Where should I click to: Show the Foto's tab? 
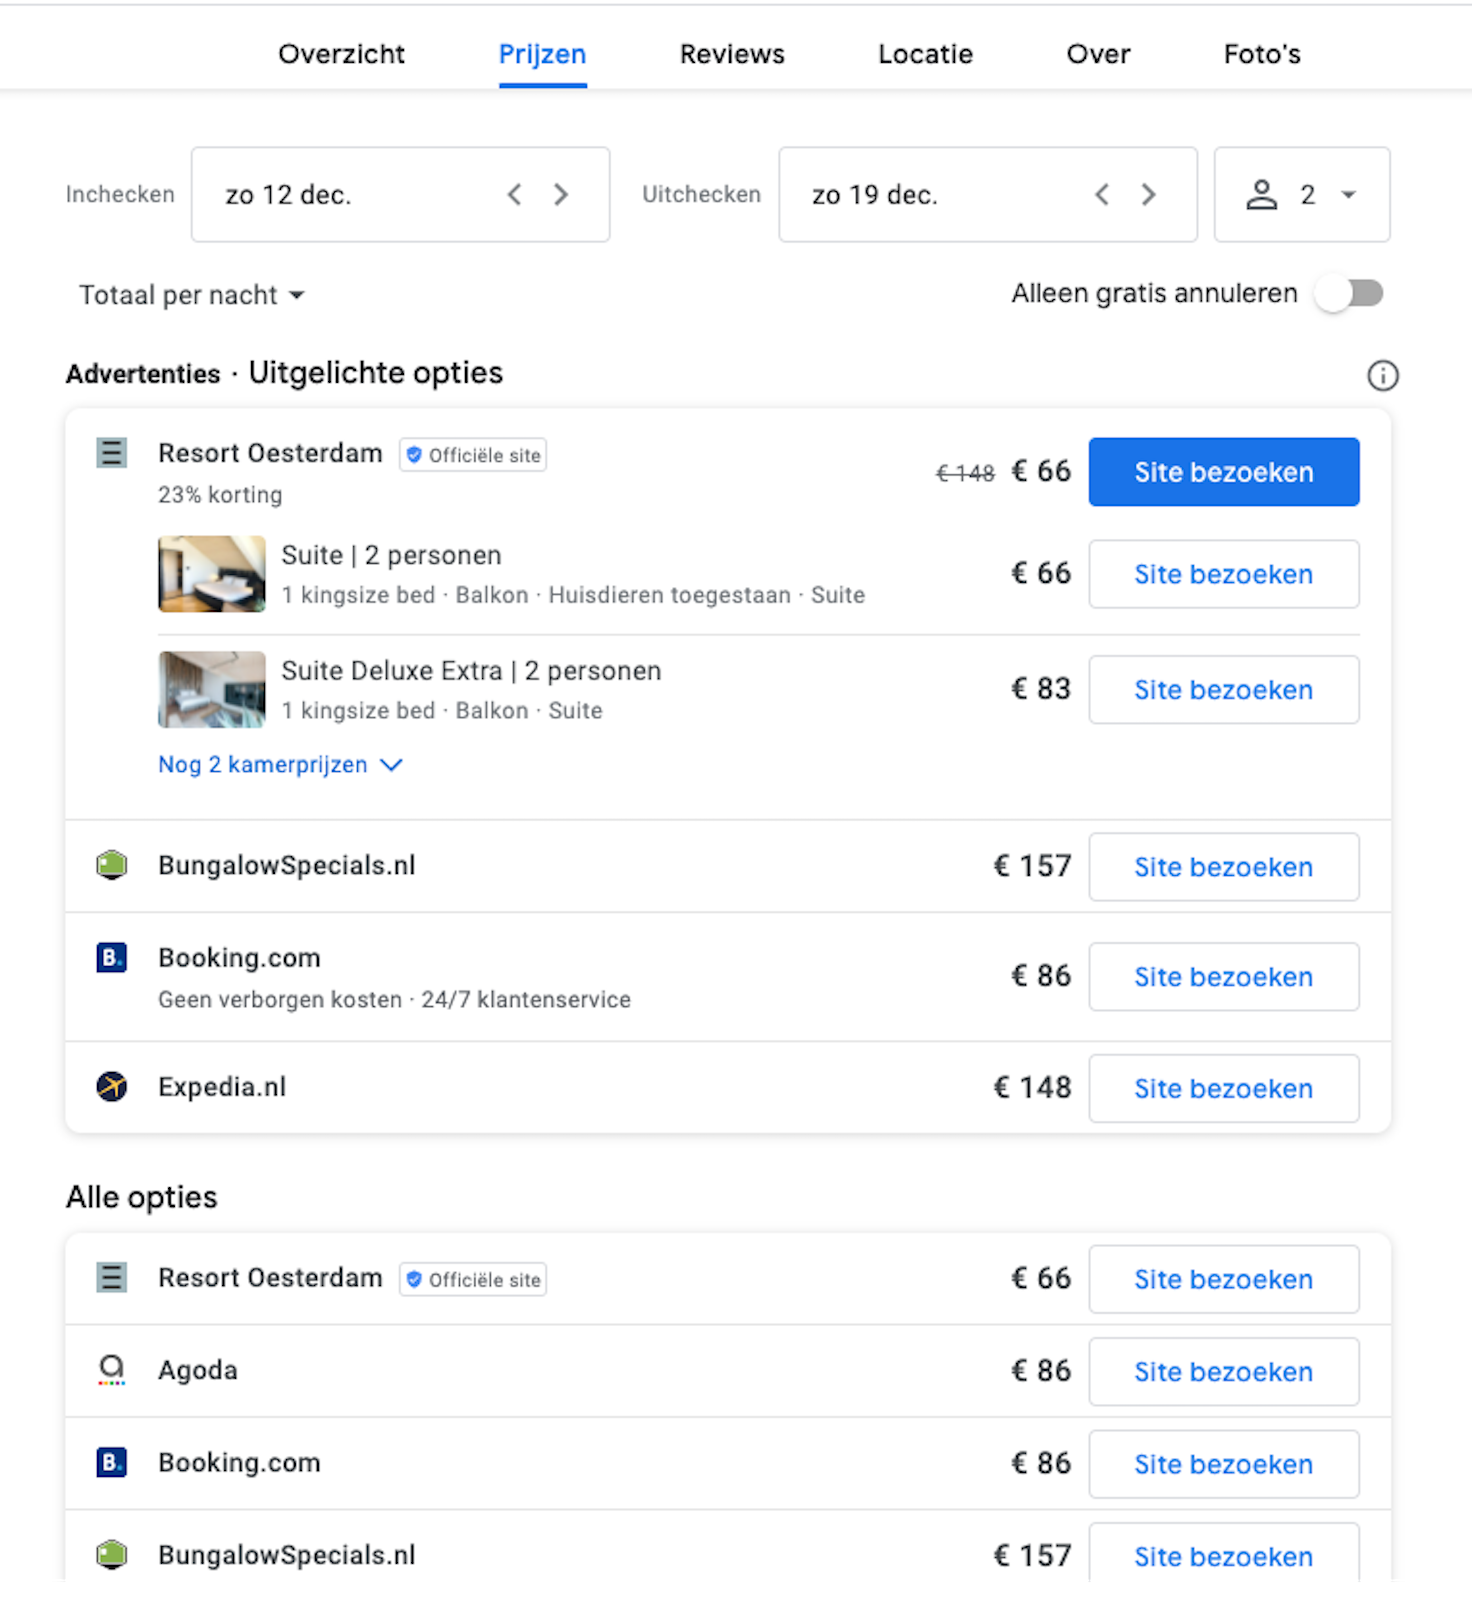tap(1262, 54)
